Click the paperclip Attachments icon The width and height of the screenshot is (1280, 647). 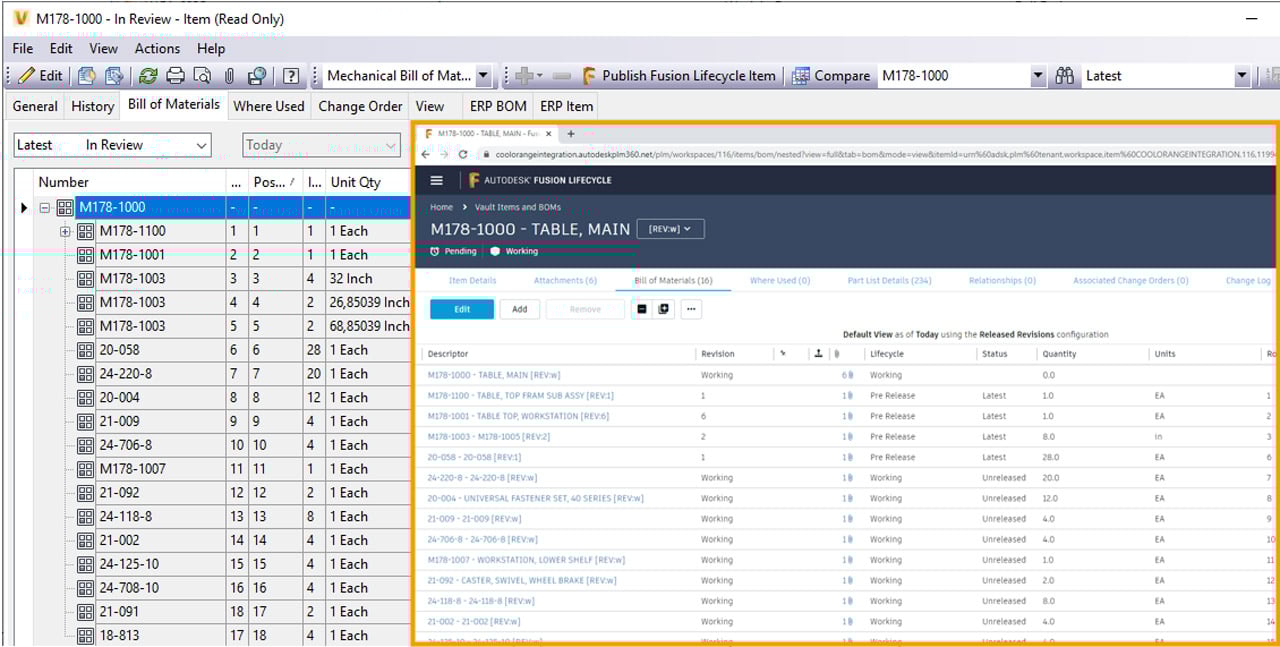click(229, 76)
